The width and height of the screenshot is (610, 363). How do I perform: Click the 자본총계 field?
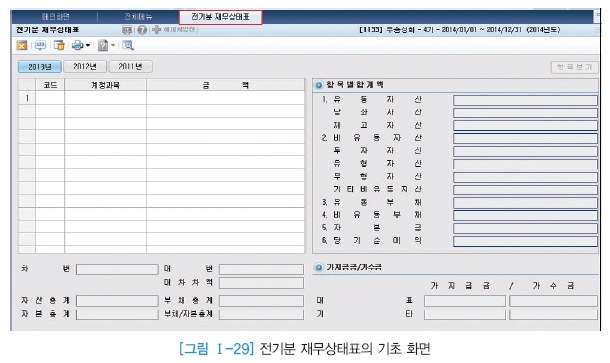(117, 314)
